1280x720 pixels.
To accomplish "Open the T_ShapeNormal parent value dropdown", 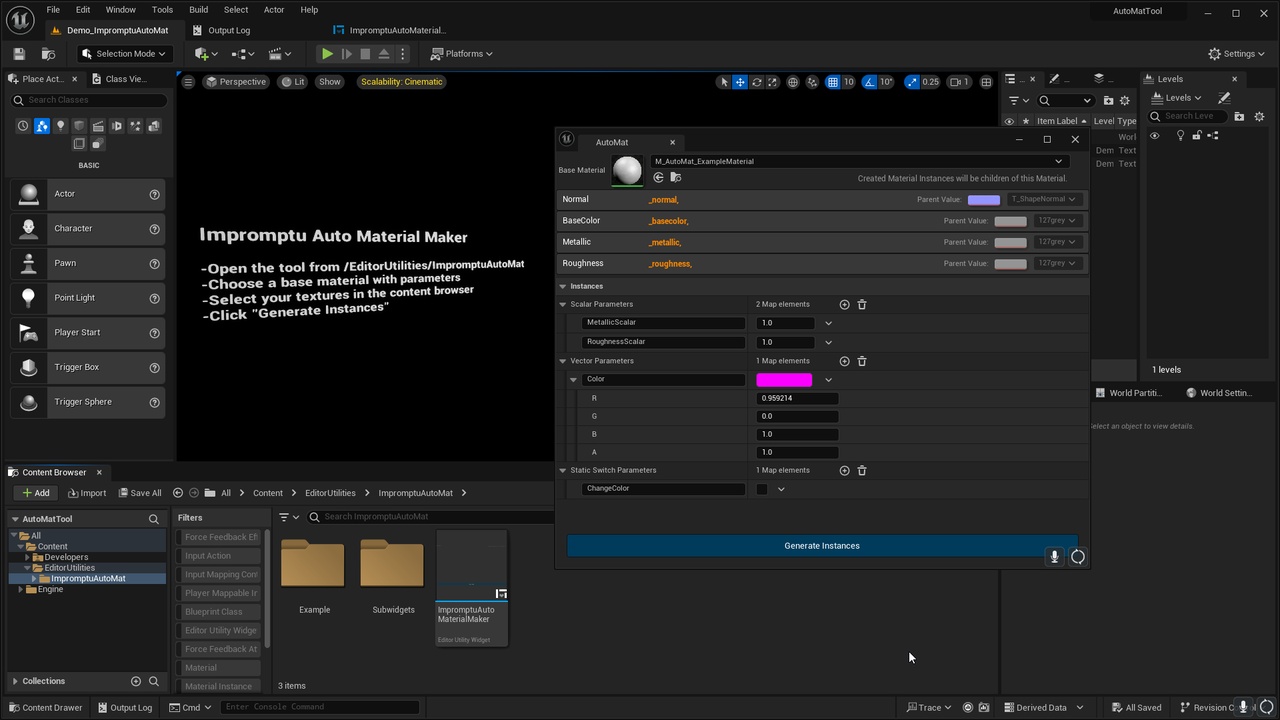I will (1044, 199).
